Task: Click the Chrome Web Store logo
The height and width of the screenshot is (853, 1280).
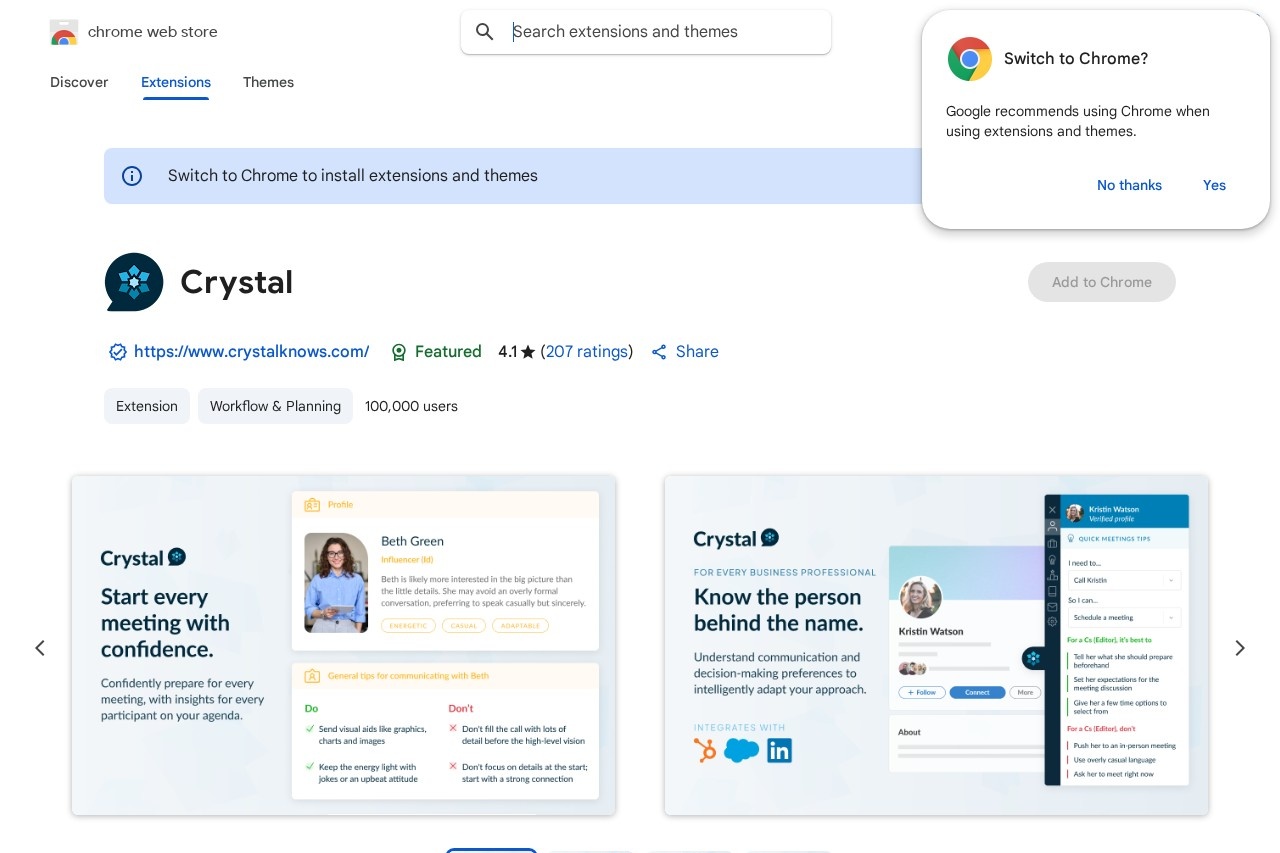Action: pos(64,32)
